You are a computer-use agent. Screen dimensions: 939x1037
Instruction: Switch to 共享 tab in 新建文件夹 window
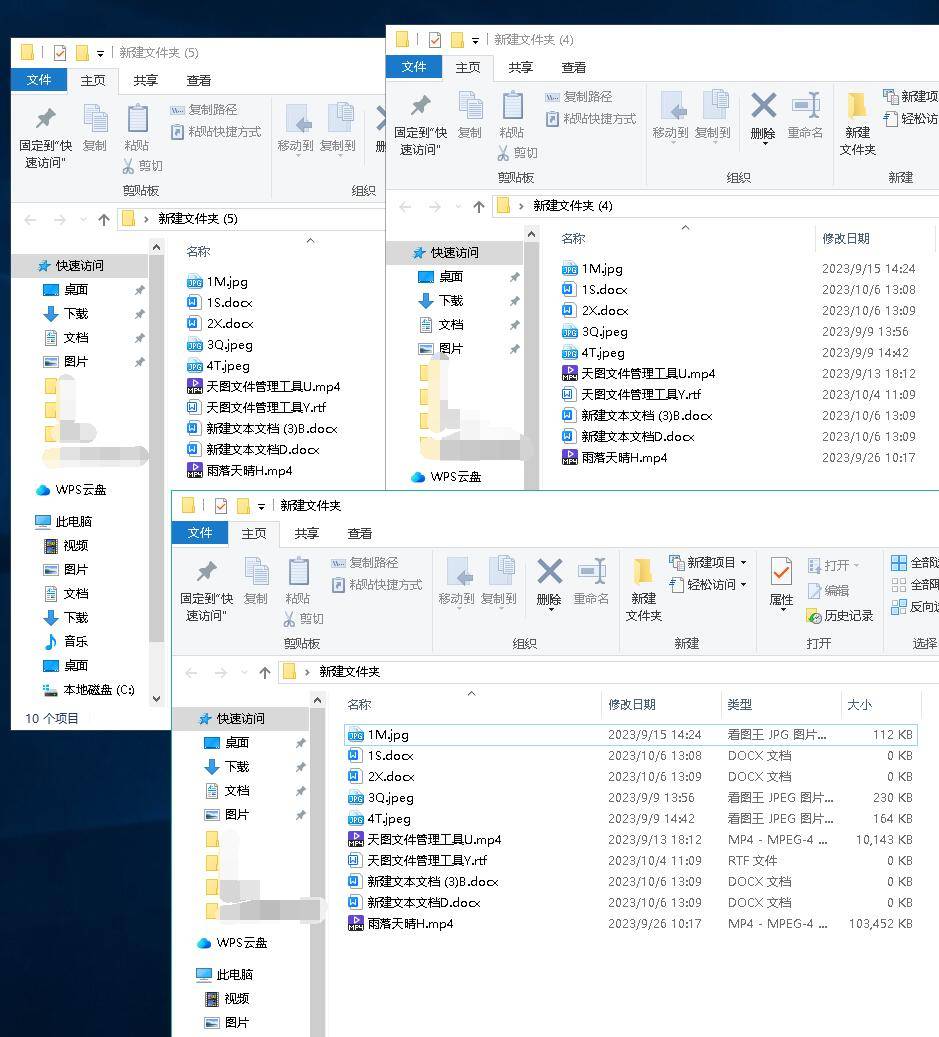click(x=306, y=534)
